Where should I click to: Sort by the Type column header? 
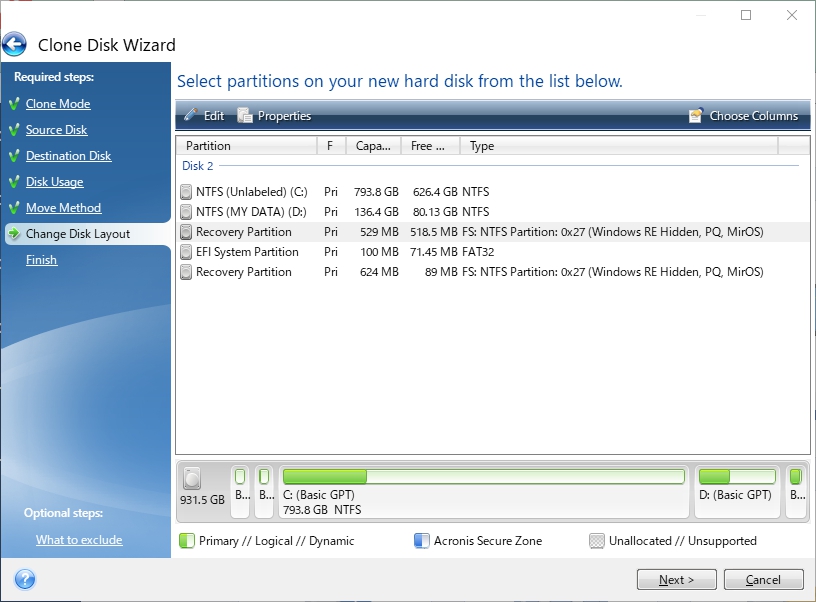pyautogui.click(x=620, y=146)
